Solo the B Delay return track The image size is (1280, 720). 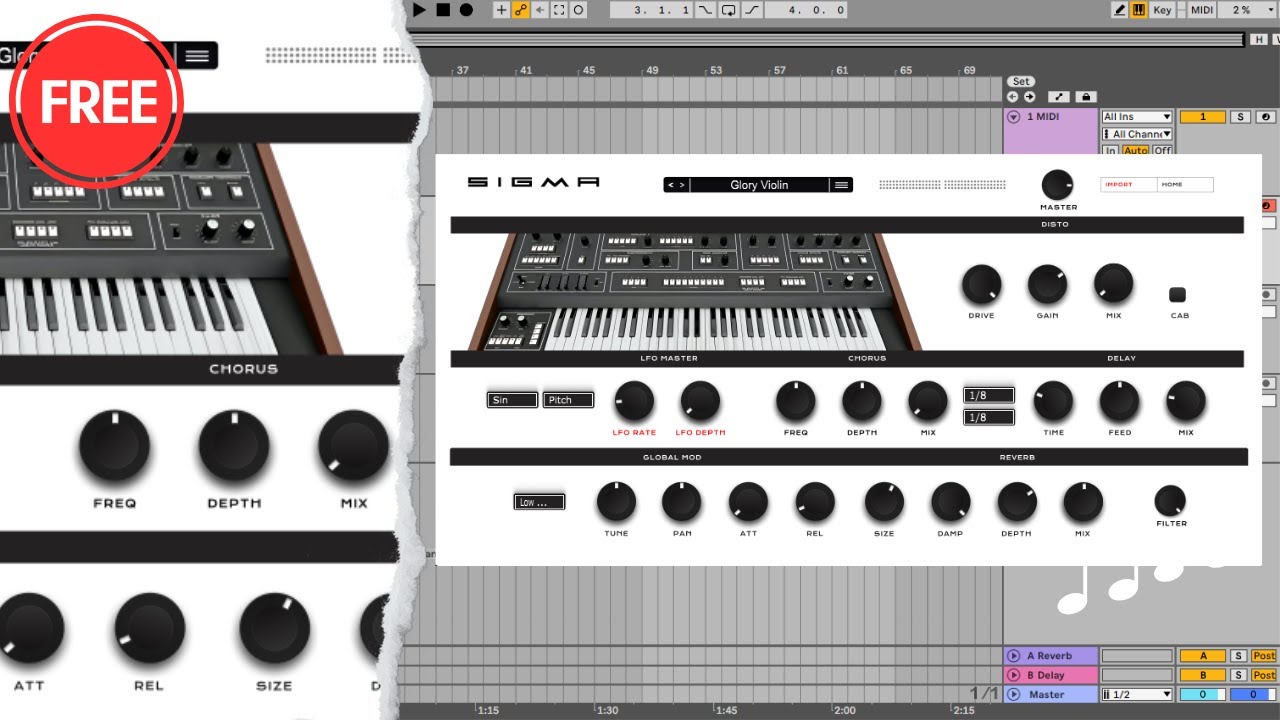pyautogui.click(x=1238, y=675)
